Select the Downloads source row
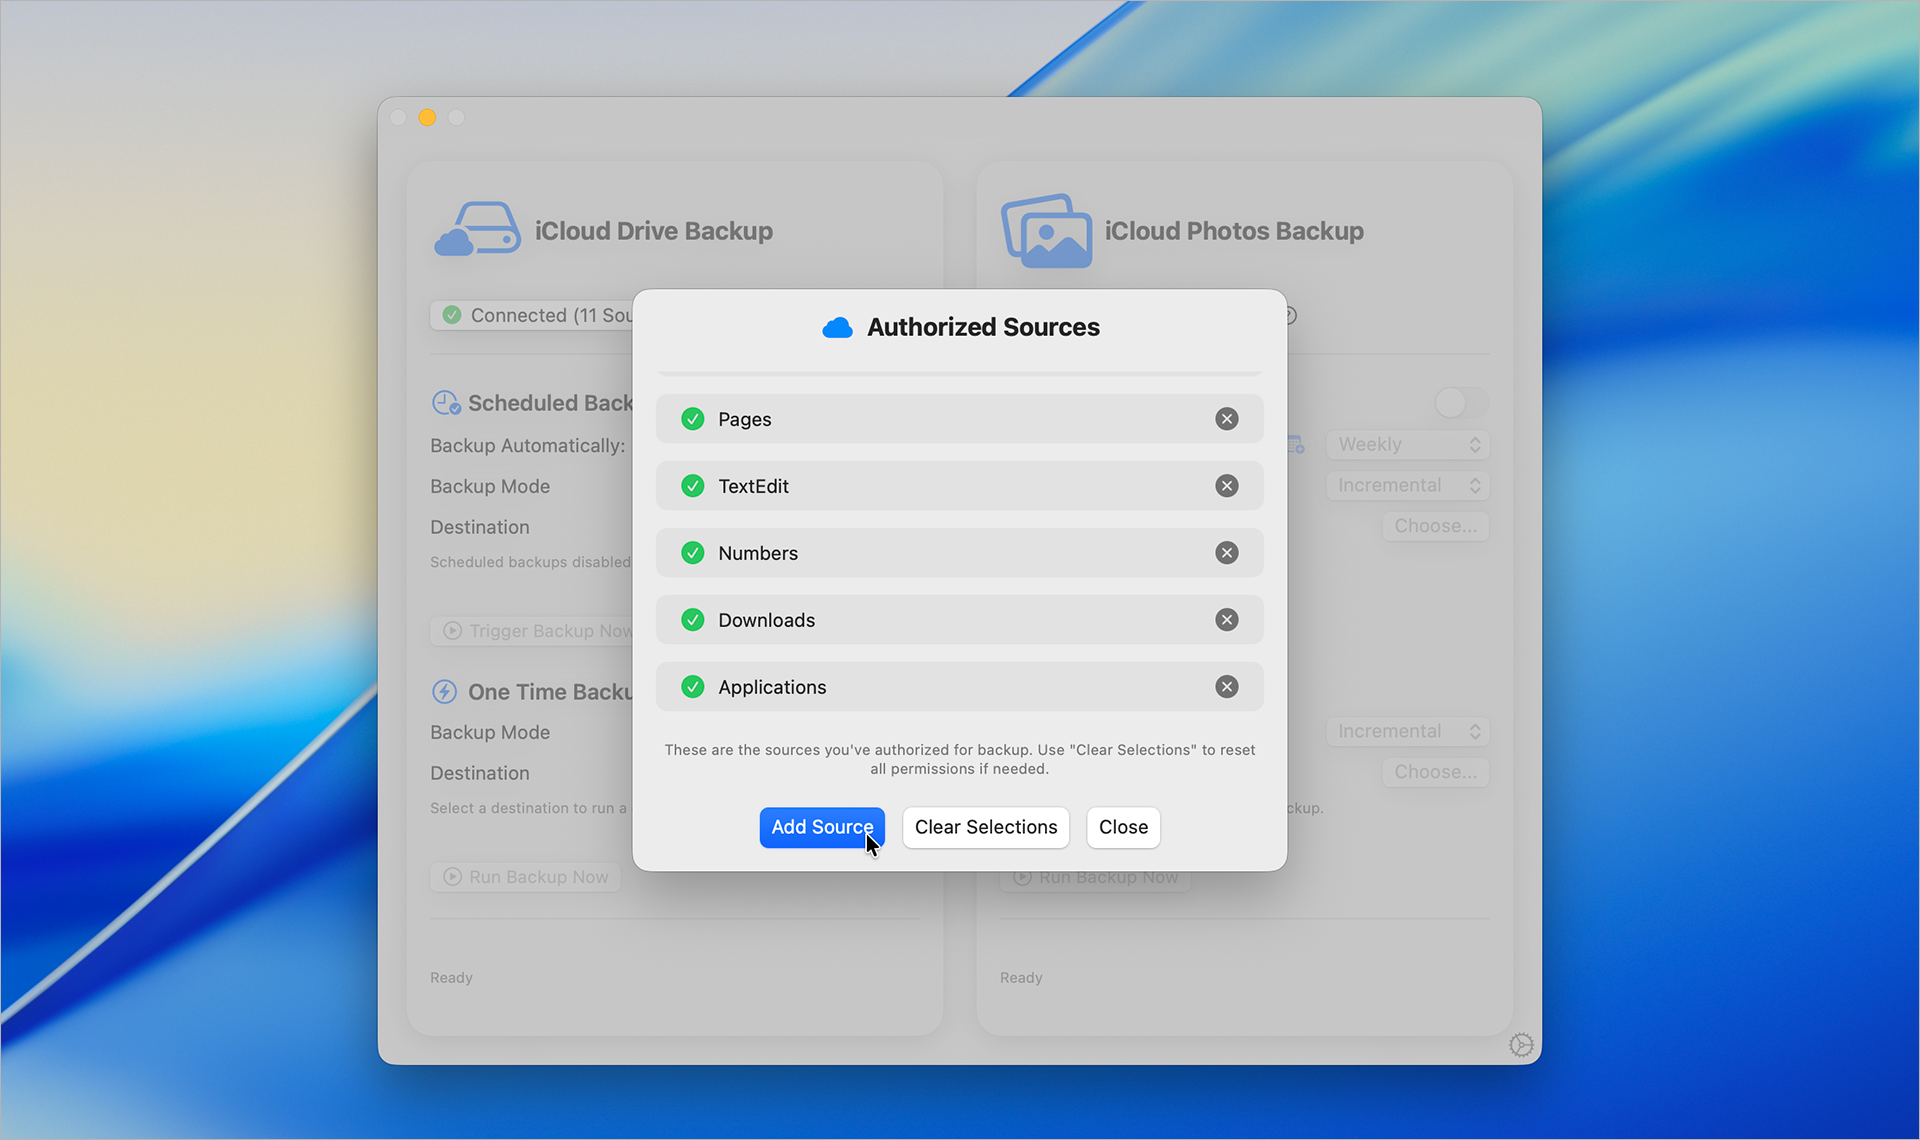 [960, 620]
